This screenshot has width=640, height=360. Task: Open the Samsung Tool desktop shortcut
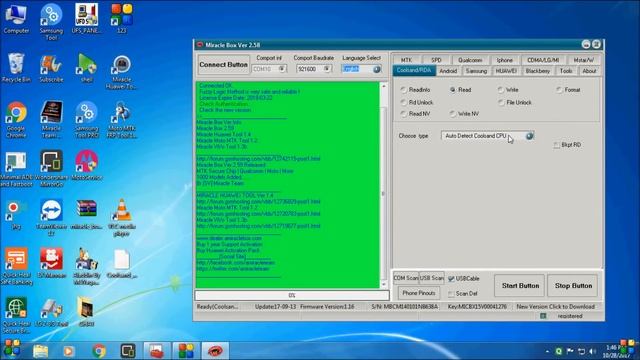pos(51,21)
